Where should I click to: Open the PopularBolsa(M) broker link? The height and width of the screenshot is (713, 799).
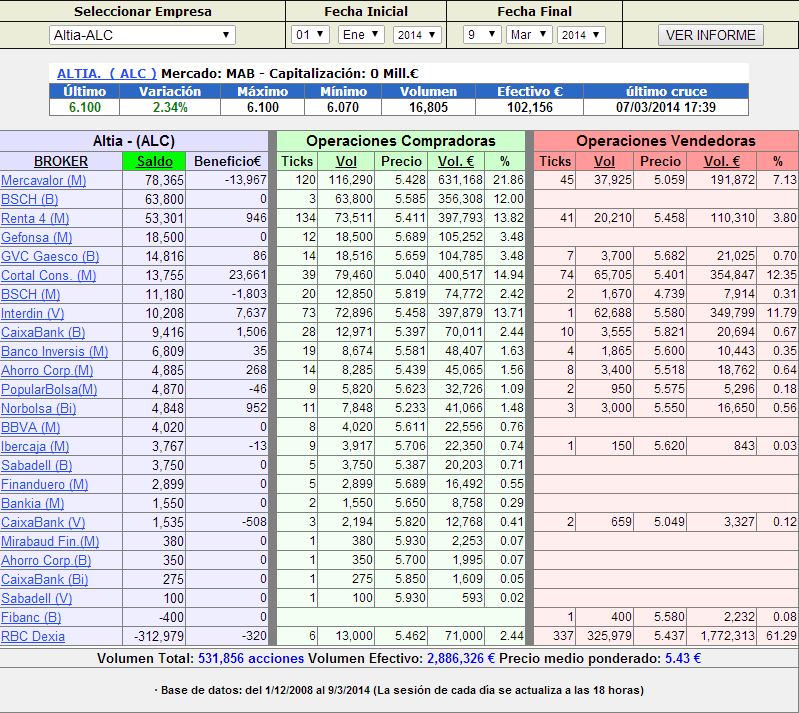pyautogui.click(x=49, y=389)
